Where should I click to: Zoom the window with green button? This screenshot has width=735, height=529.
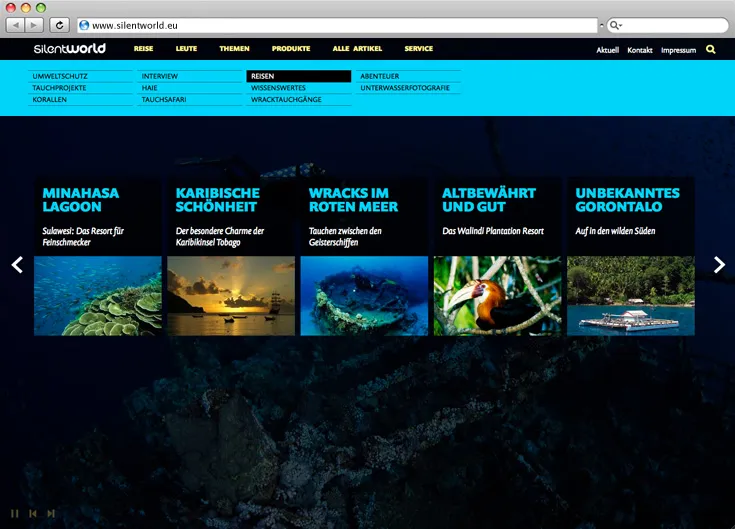point(41,7)
